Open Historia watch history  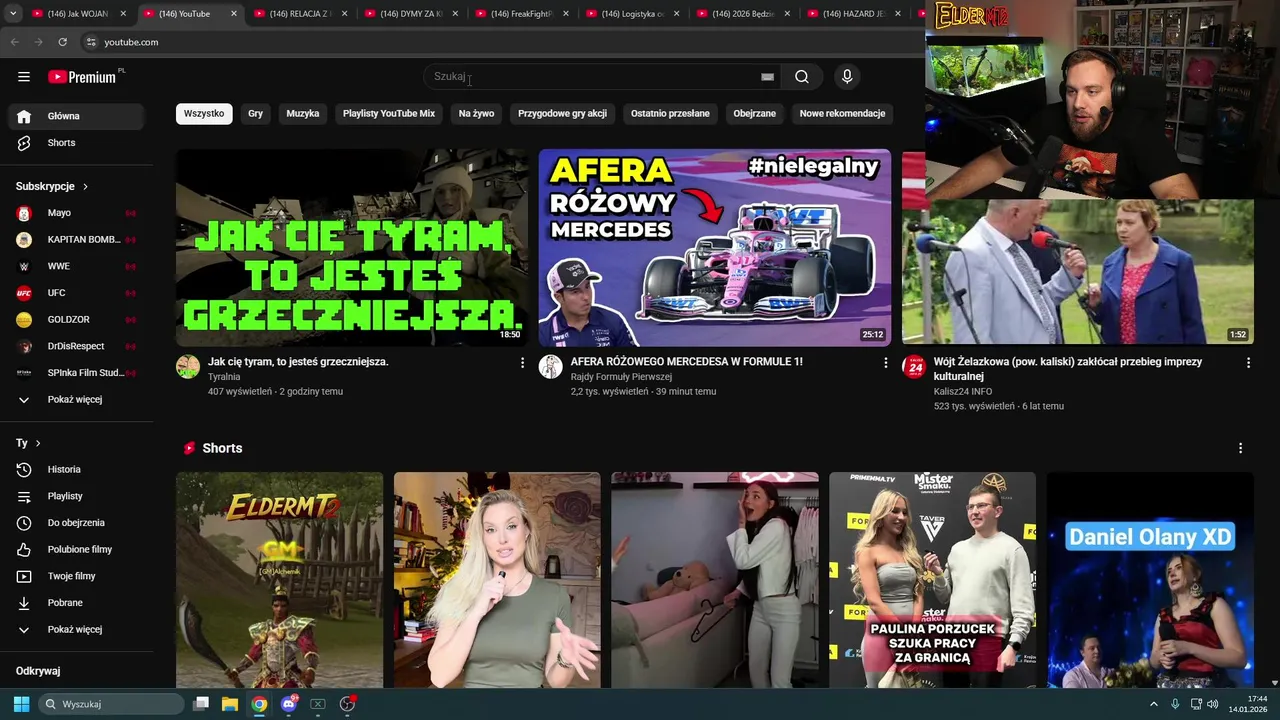[78, 469]
